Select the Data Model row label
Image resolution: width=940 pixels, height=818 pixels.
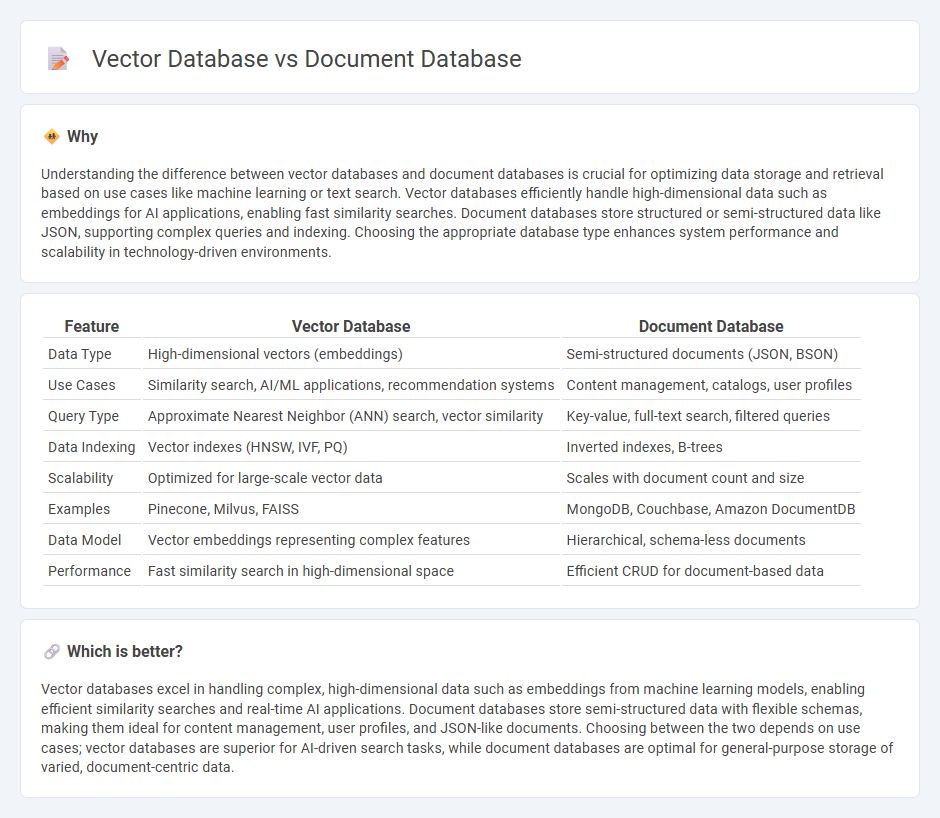(85, 540)
